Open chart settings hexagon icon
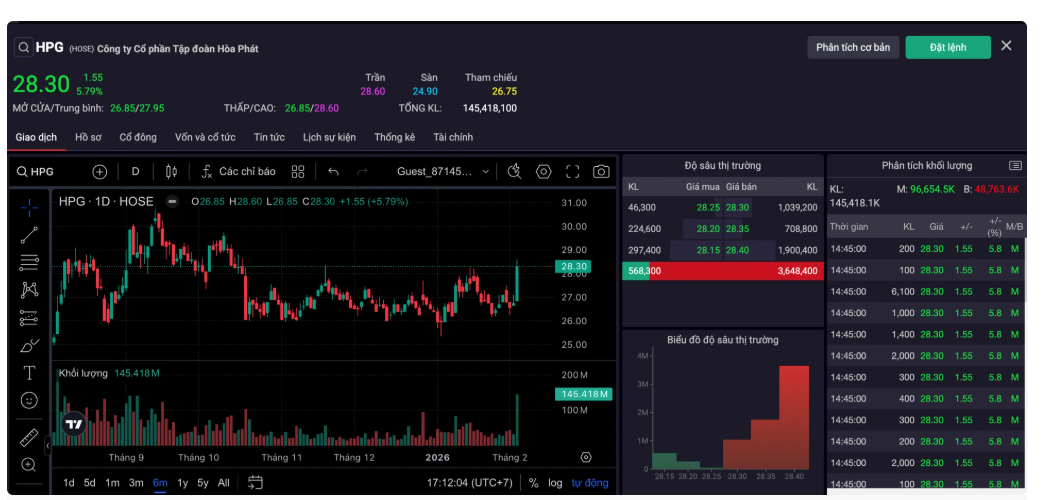The height and width of the screenshot is (500, 1043). point(544,172)
